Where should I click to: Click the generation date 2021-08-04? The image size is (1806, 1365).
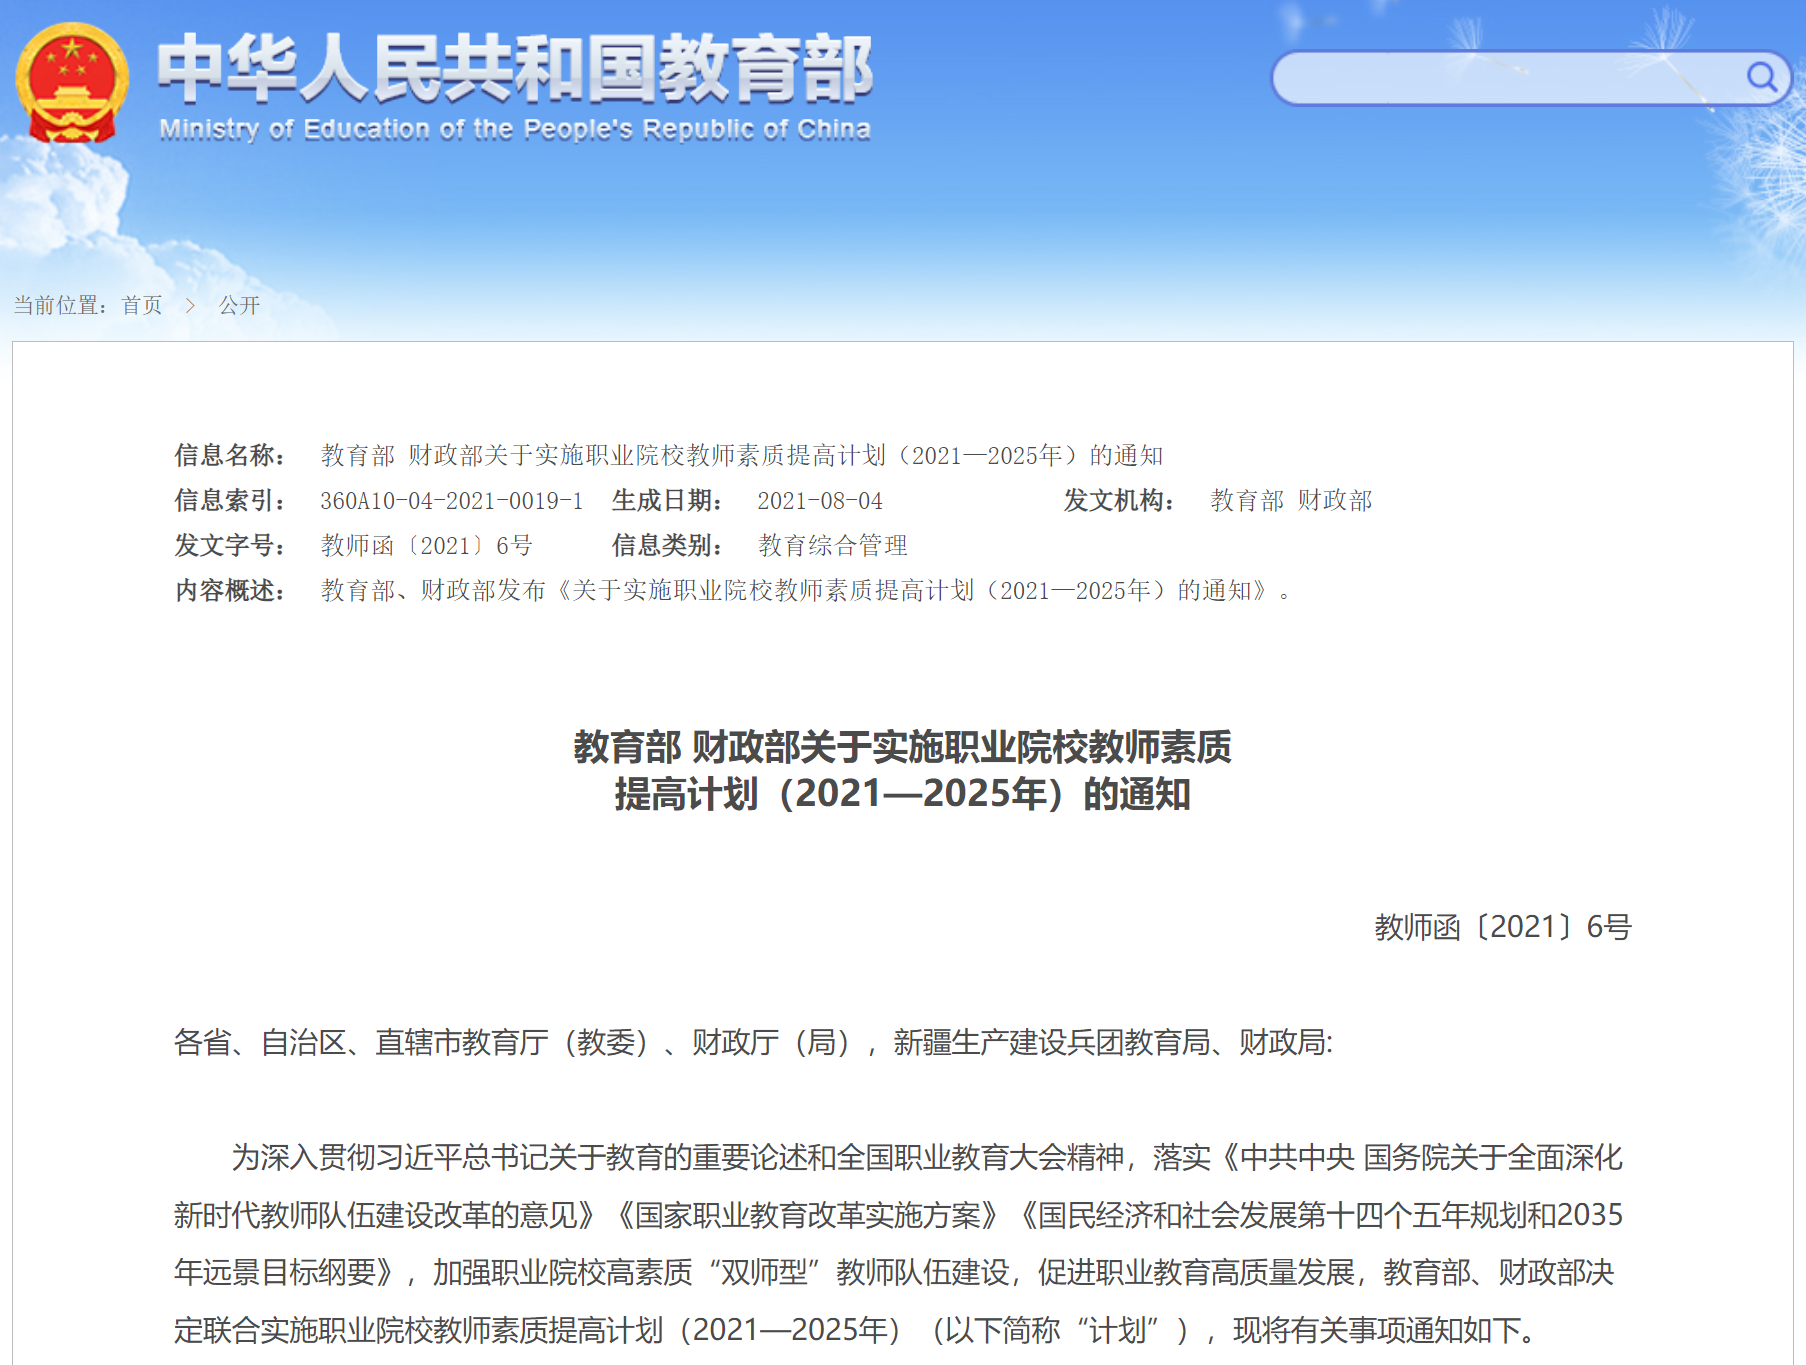coord(819,501)
